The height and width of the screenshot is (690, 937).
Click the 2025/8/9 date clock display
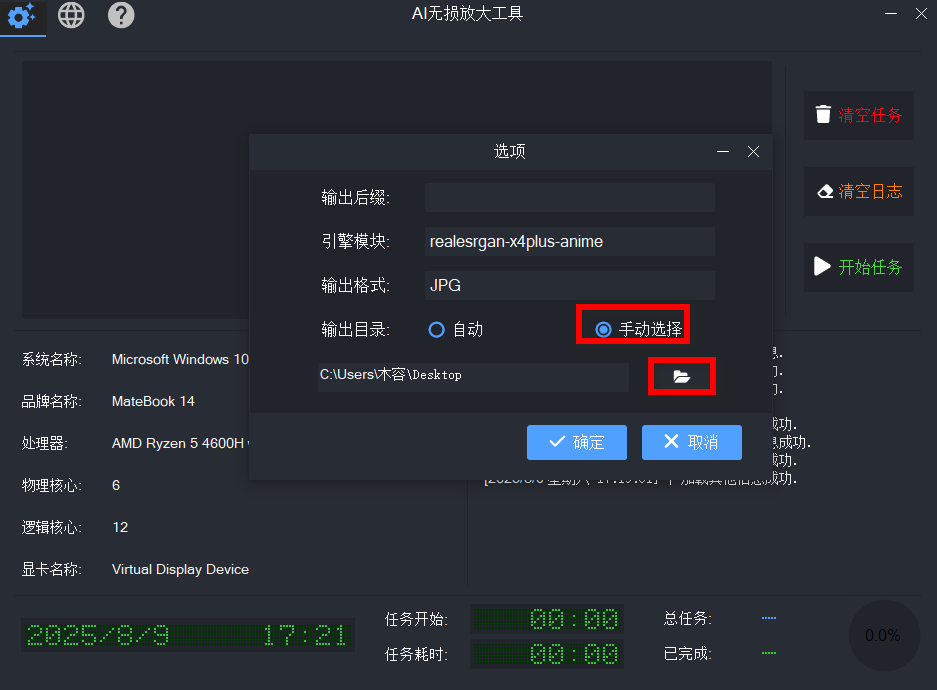click(x=188, y=635)
